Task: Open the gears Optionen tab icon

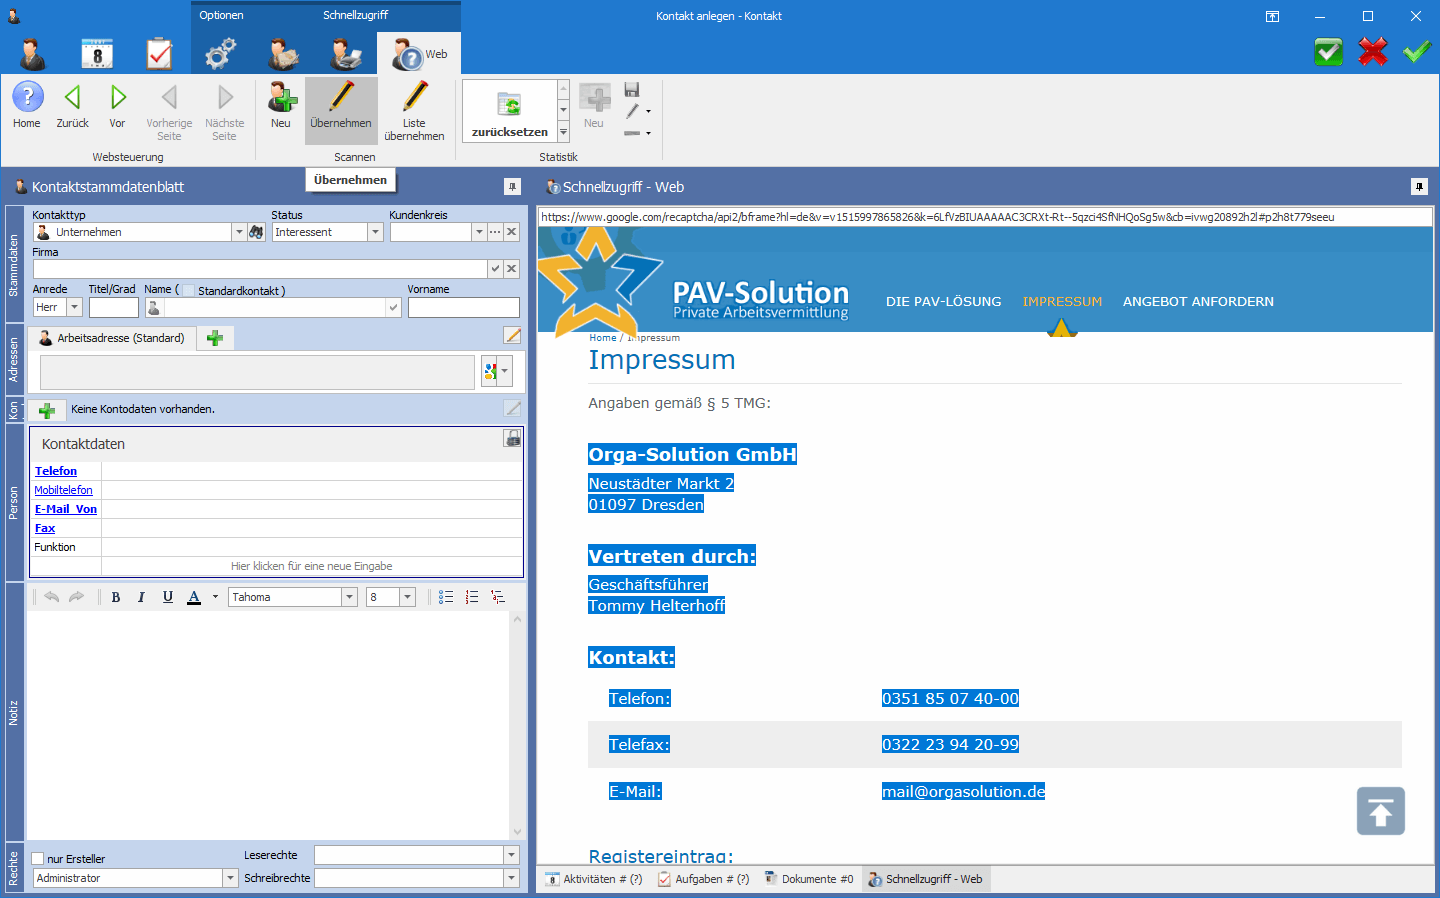Action: (220, 53)
